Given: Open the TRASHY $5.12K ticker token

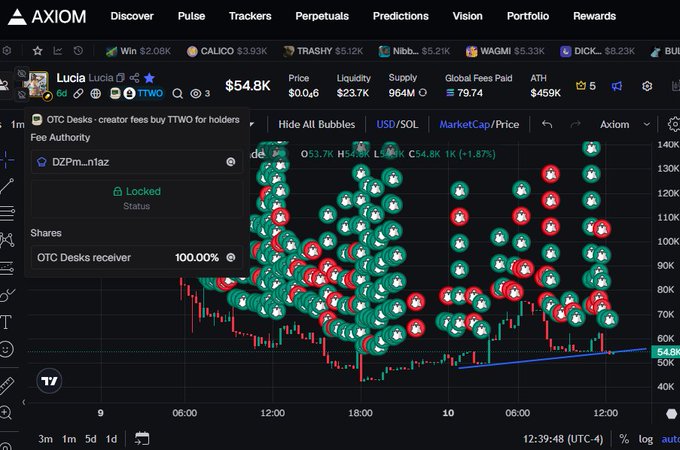Looking at the screenshot, I should 323,51.
